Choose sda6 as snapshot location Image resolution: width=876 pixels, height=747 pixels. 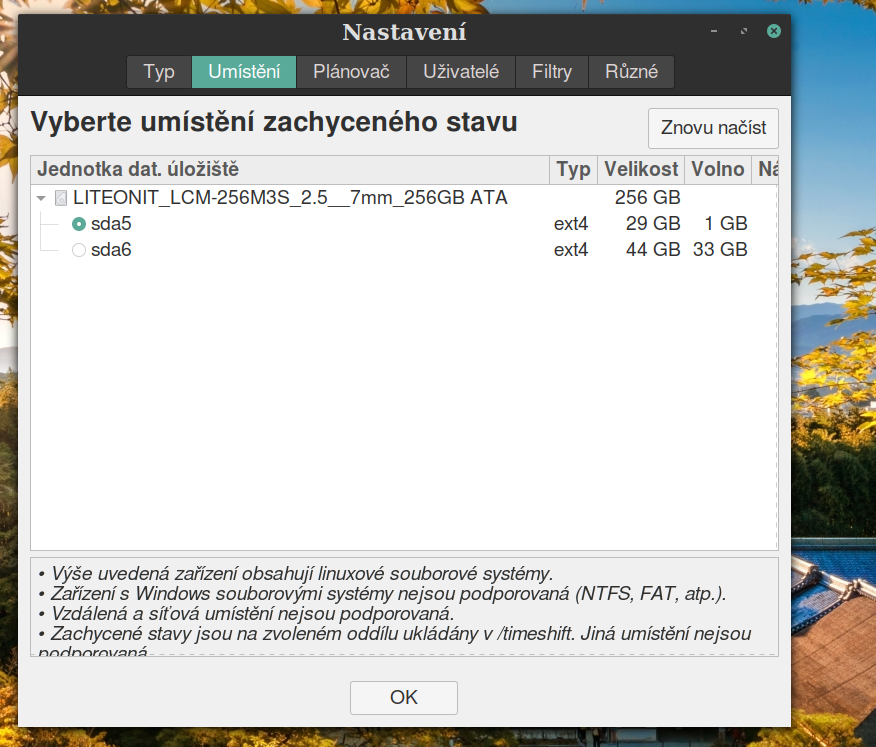(79, 250)
